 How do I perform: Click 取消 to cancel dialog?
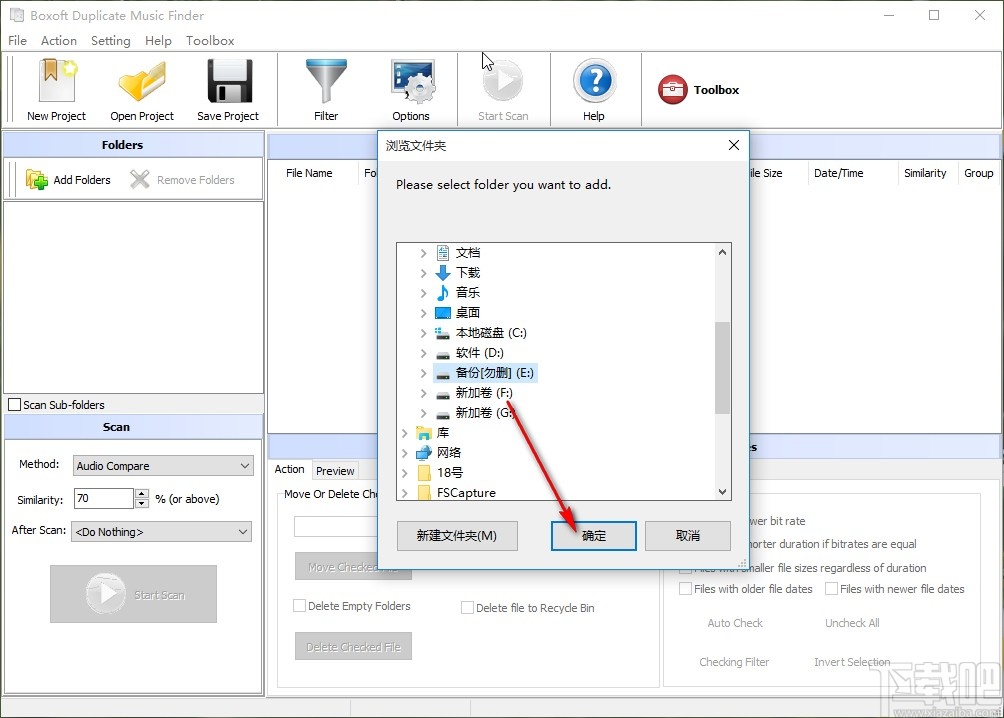pyautogui.click(x=688, y=535)
